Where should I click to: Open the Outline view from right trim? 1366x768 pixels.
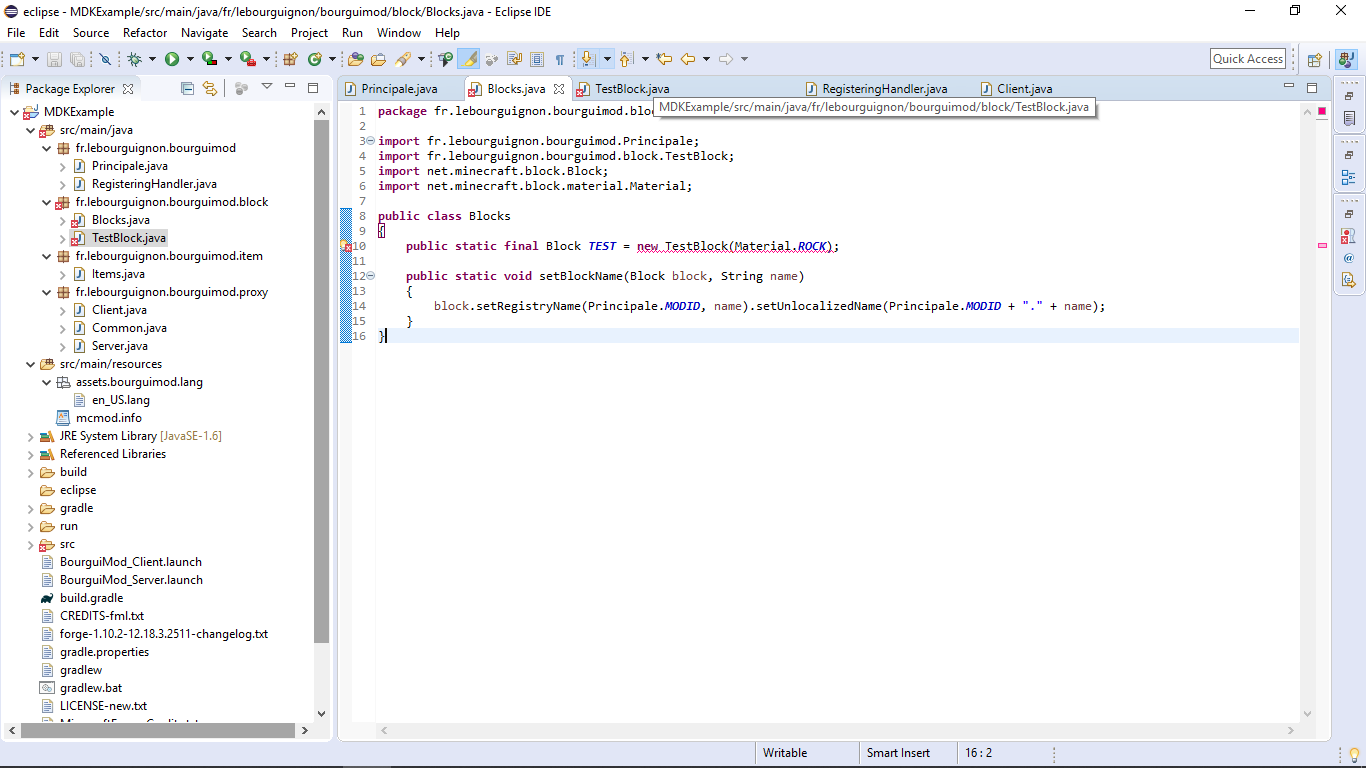[1348, 178]
